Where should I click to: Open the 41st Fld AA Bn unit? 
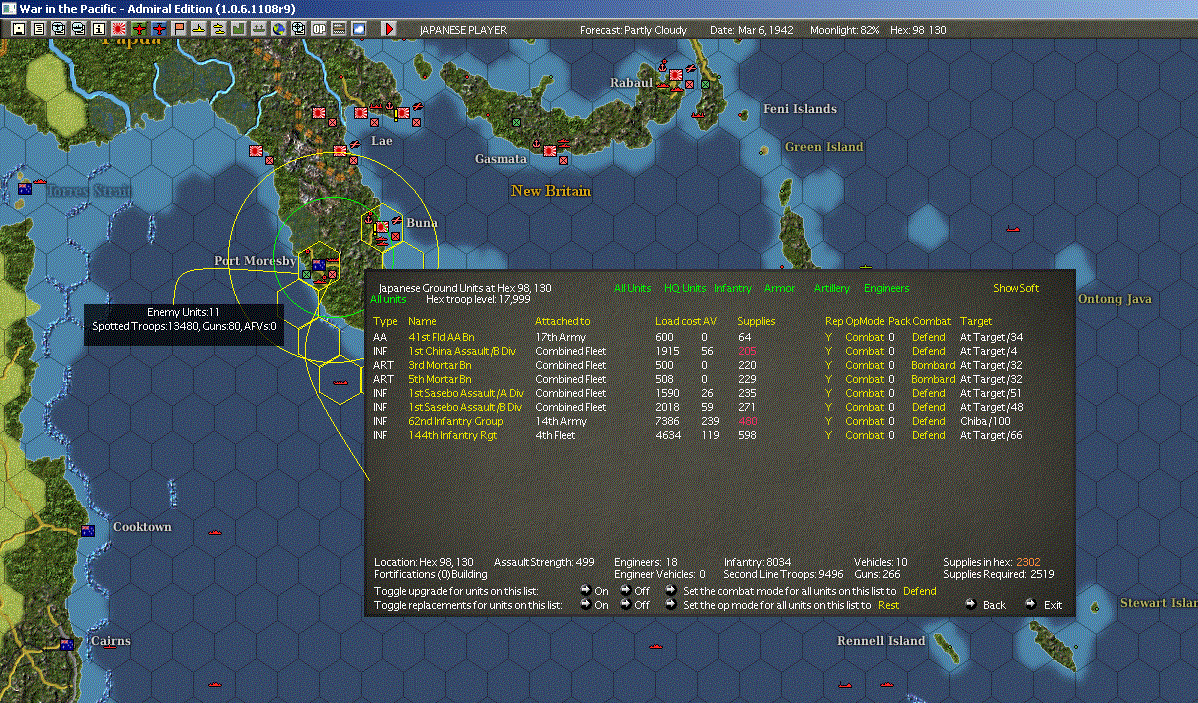click(441, 337)
